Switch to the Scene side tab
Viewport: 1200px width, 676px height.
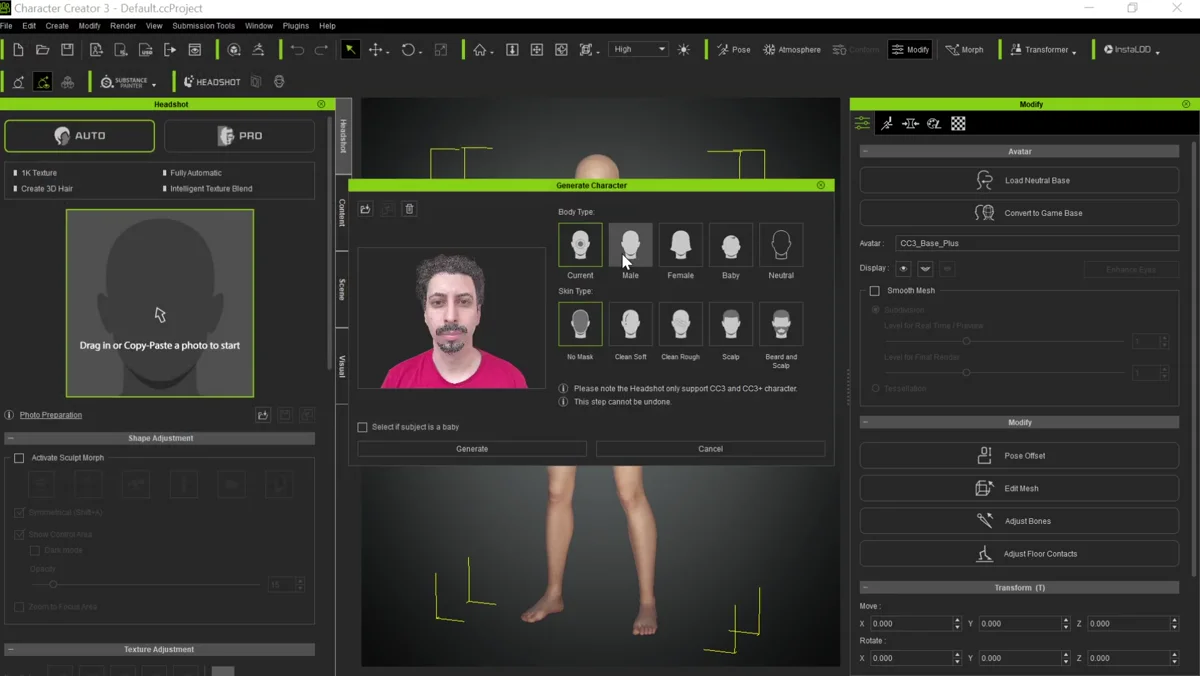[x=343, y=289]
